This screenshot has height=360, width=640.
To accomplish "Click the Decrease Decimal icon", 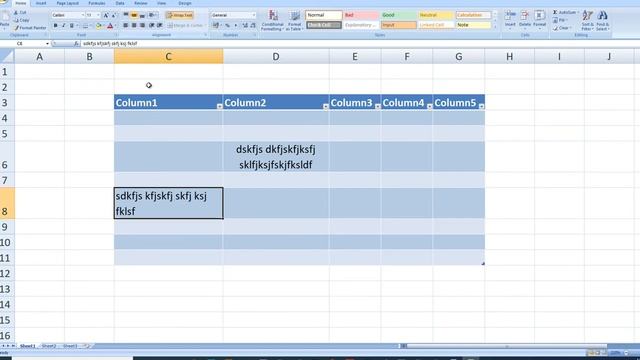I will pyautogui.click(x=253, y=25).
